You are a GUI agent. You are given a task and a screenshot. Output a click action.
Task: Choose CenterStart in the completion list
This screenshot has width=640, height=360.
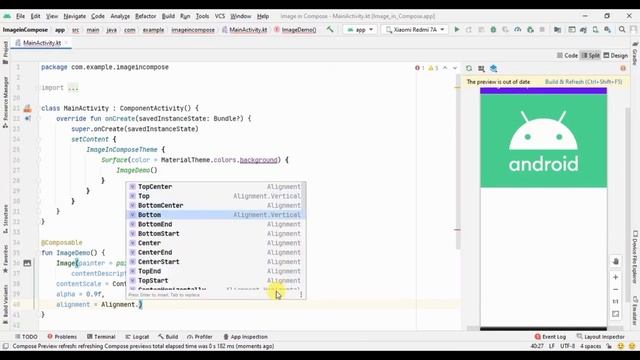tap(215, 262)
